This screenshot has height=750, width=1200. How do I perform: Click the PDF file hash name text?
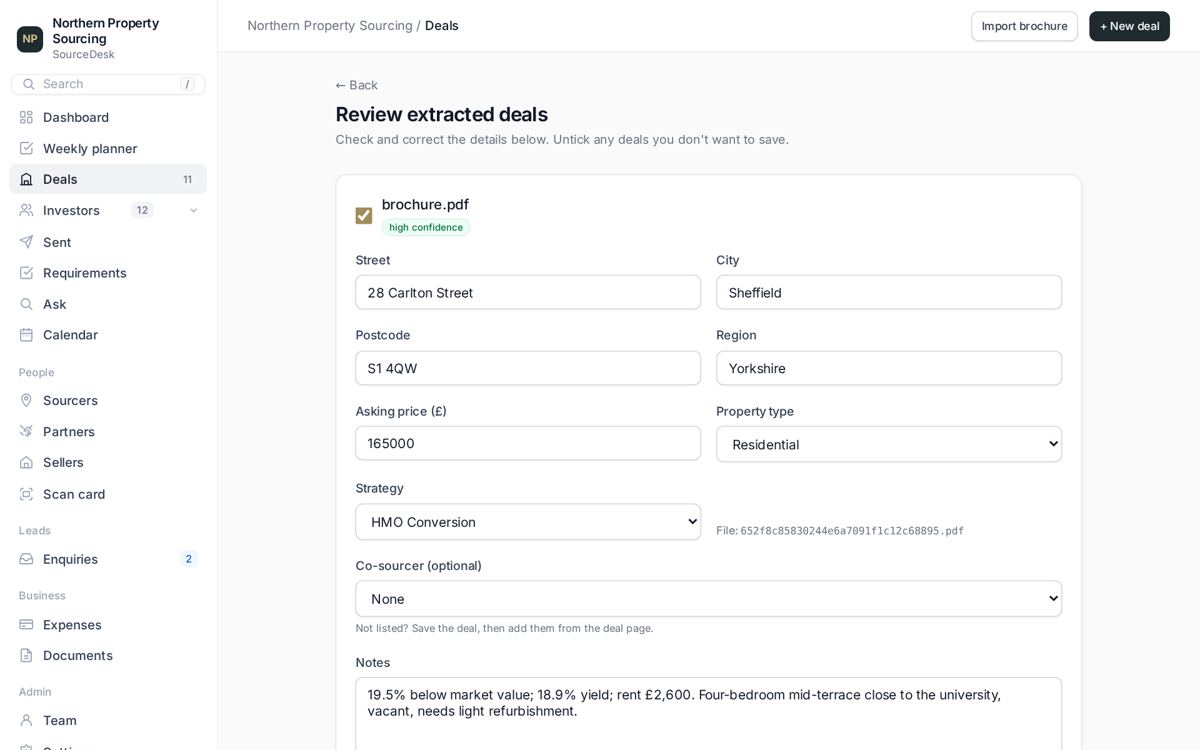(852, 531)
